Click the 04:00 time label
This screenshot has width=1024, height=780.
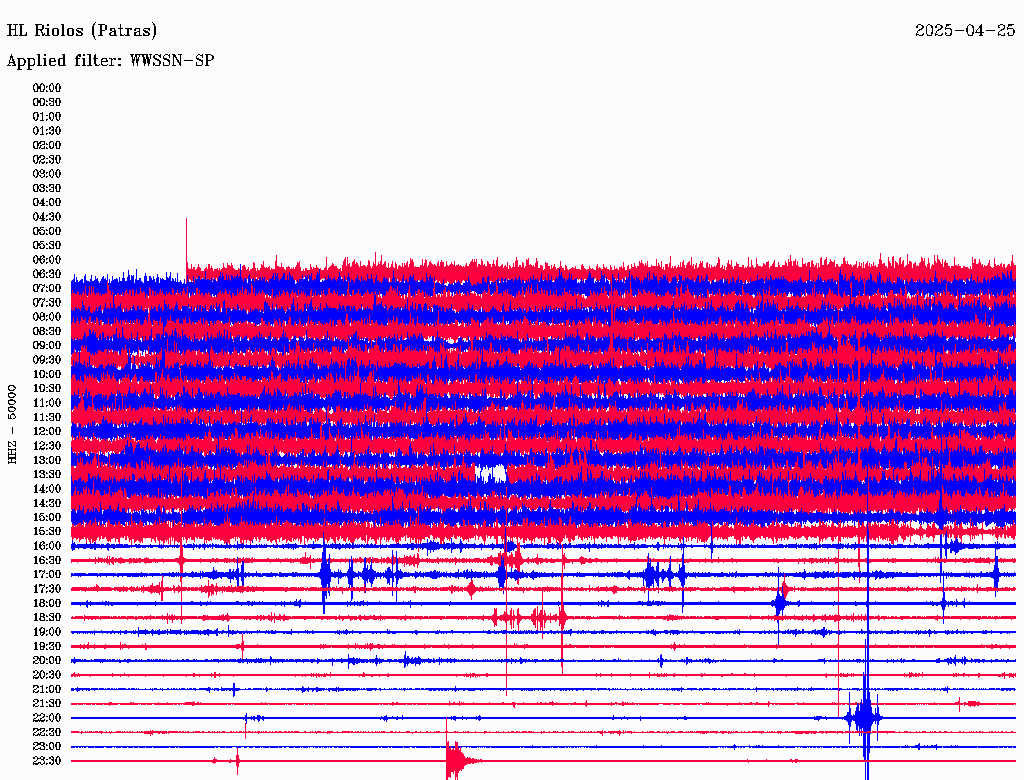[47, 203]
